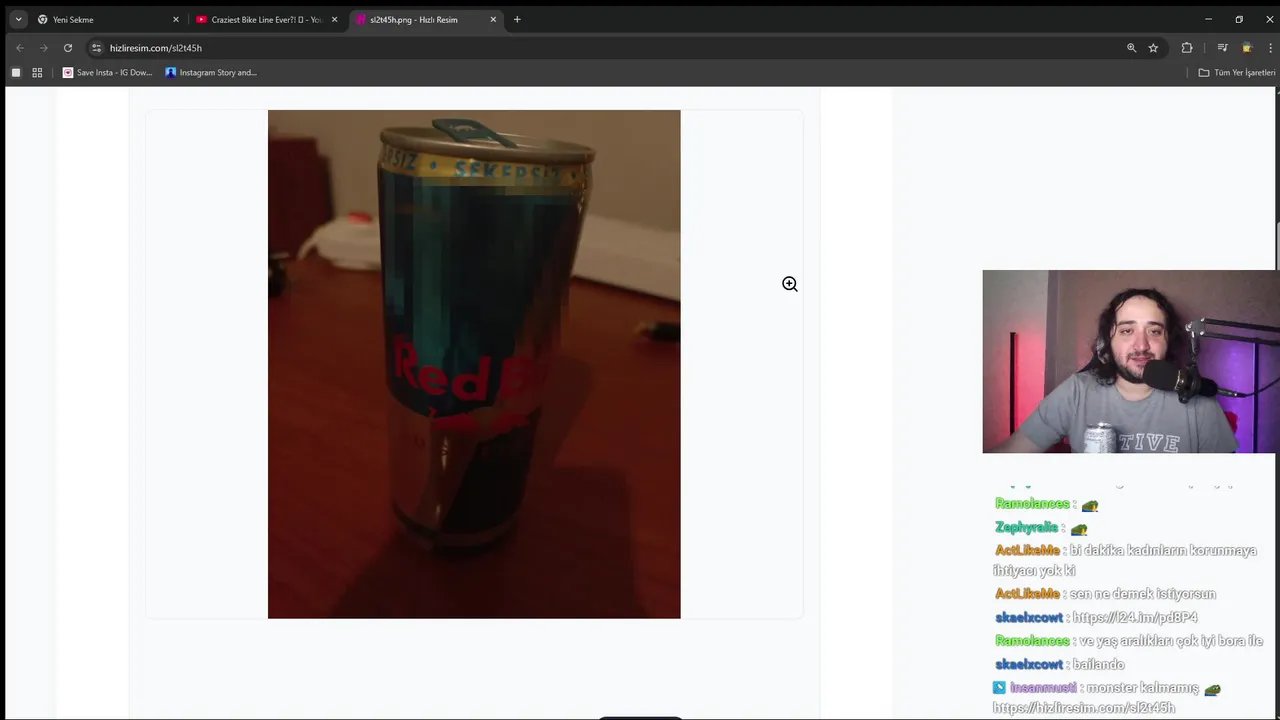Restore down the Chrome window
Image resolution: width=1280 pixels, height=720 pixels.
point(1239,19)
